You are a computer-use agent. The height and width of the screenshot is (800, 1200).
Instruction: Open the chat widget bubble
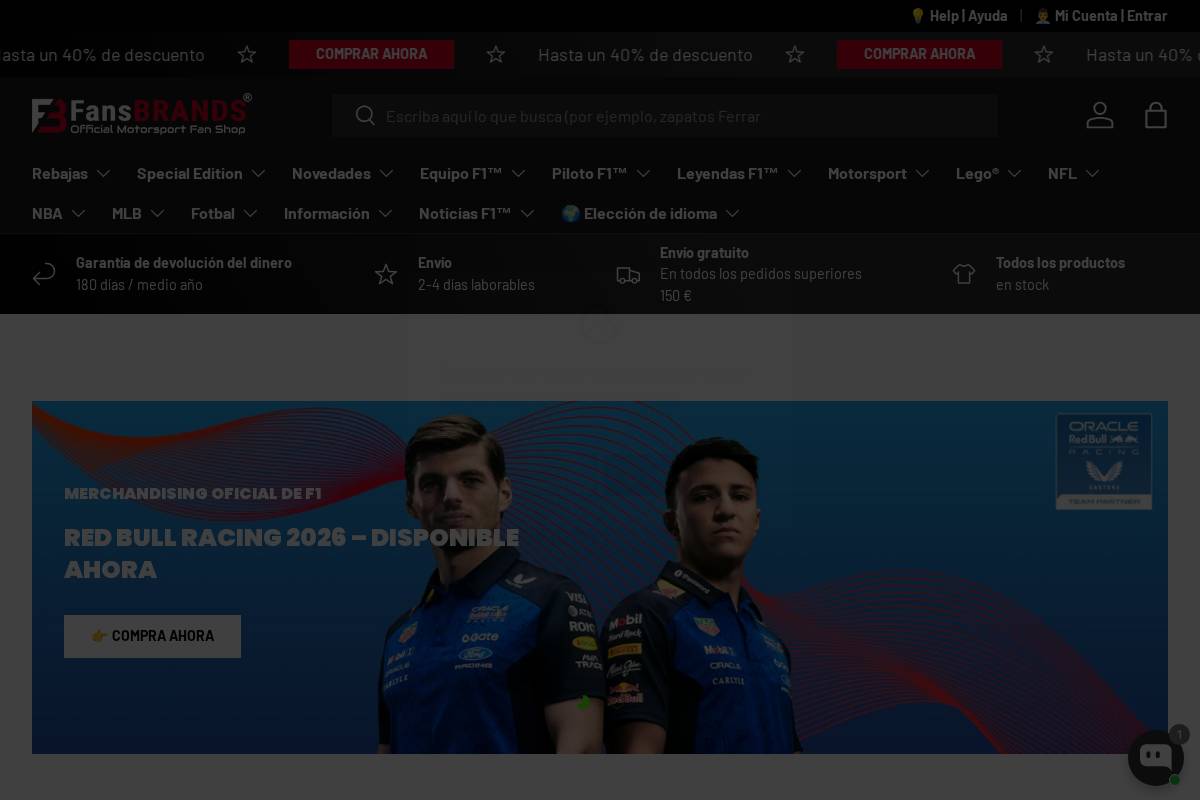(1156, 757)
